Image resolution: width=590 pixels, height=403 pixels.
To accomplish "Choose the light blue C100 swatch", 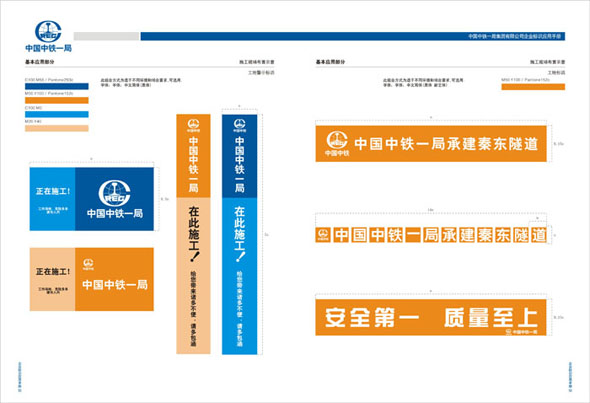I will (57, 114).
